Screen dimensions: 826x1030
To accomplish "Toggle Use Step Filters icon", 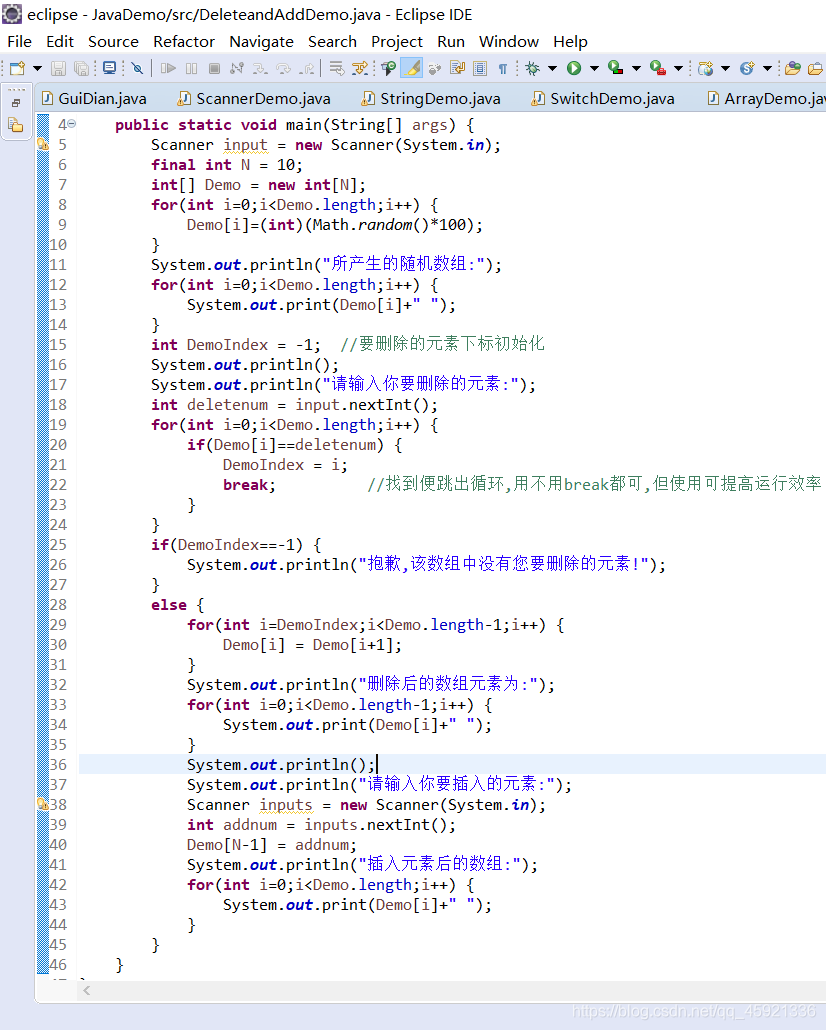I will [360, 68].
